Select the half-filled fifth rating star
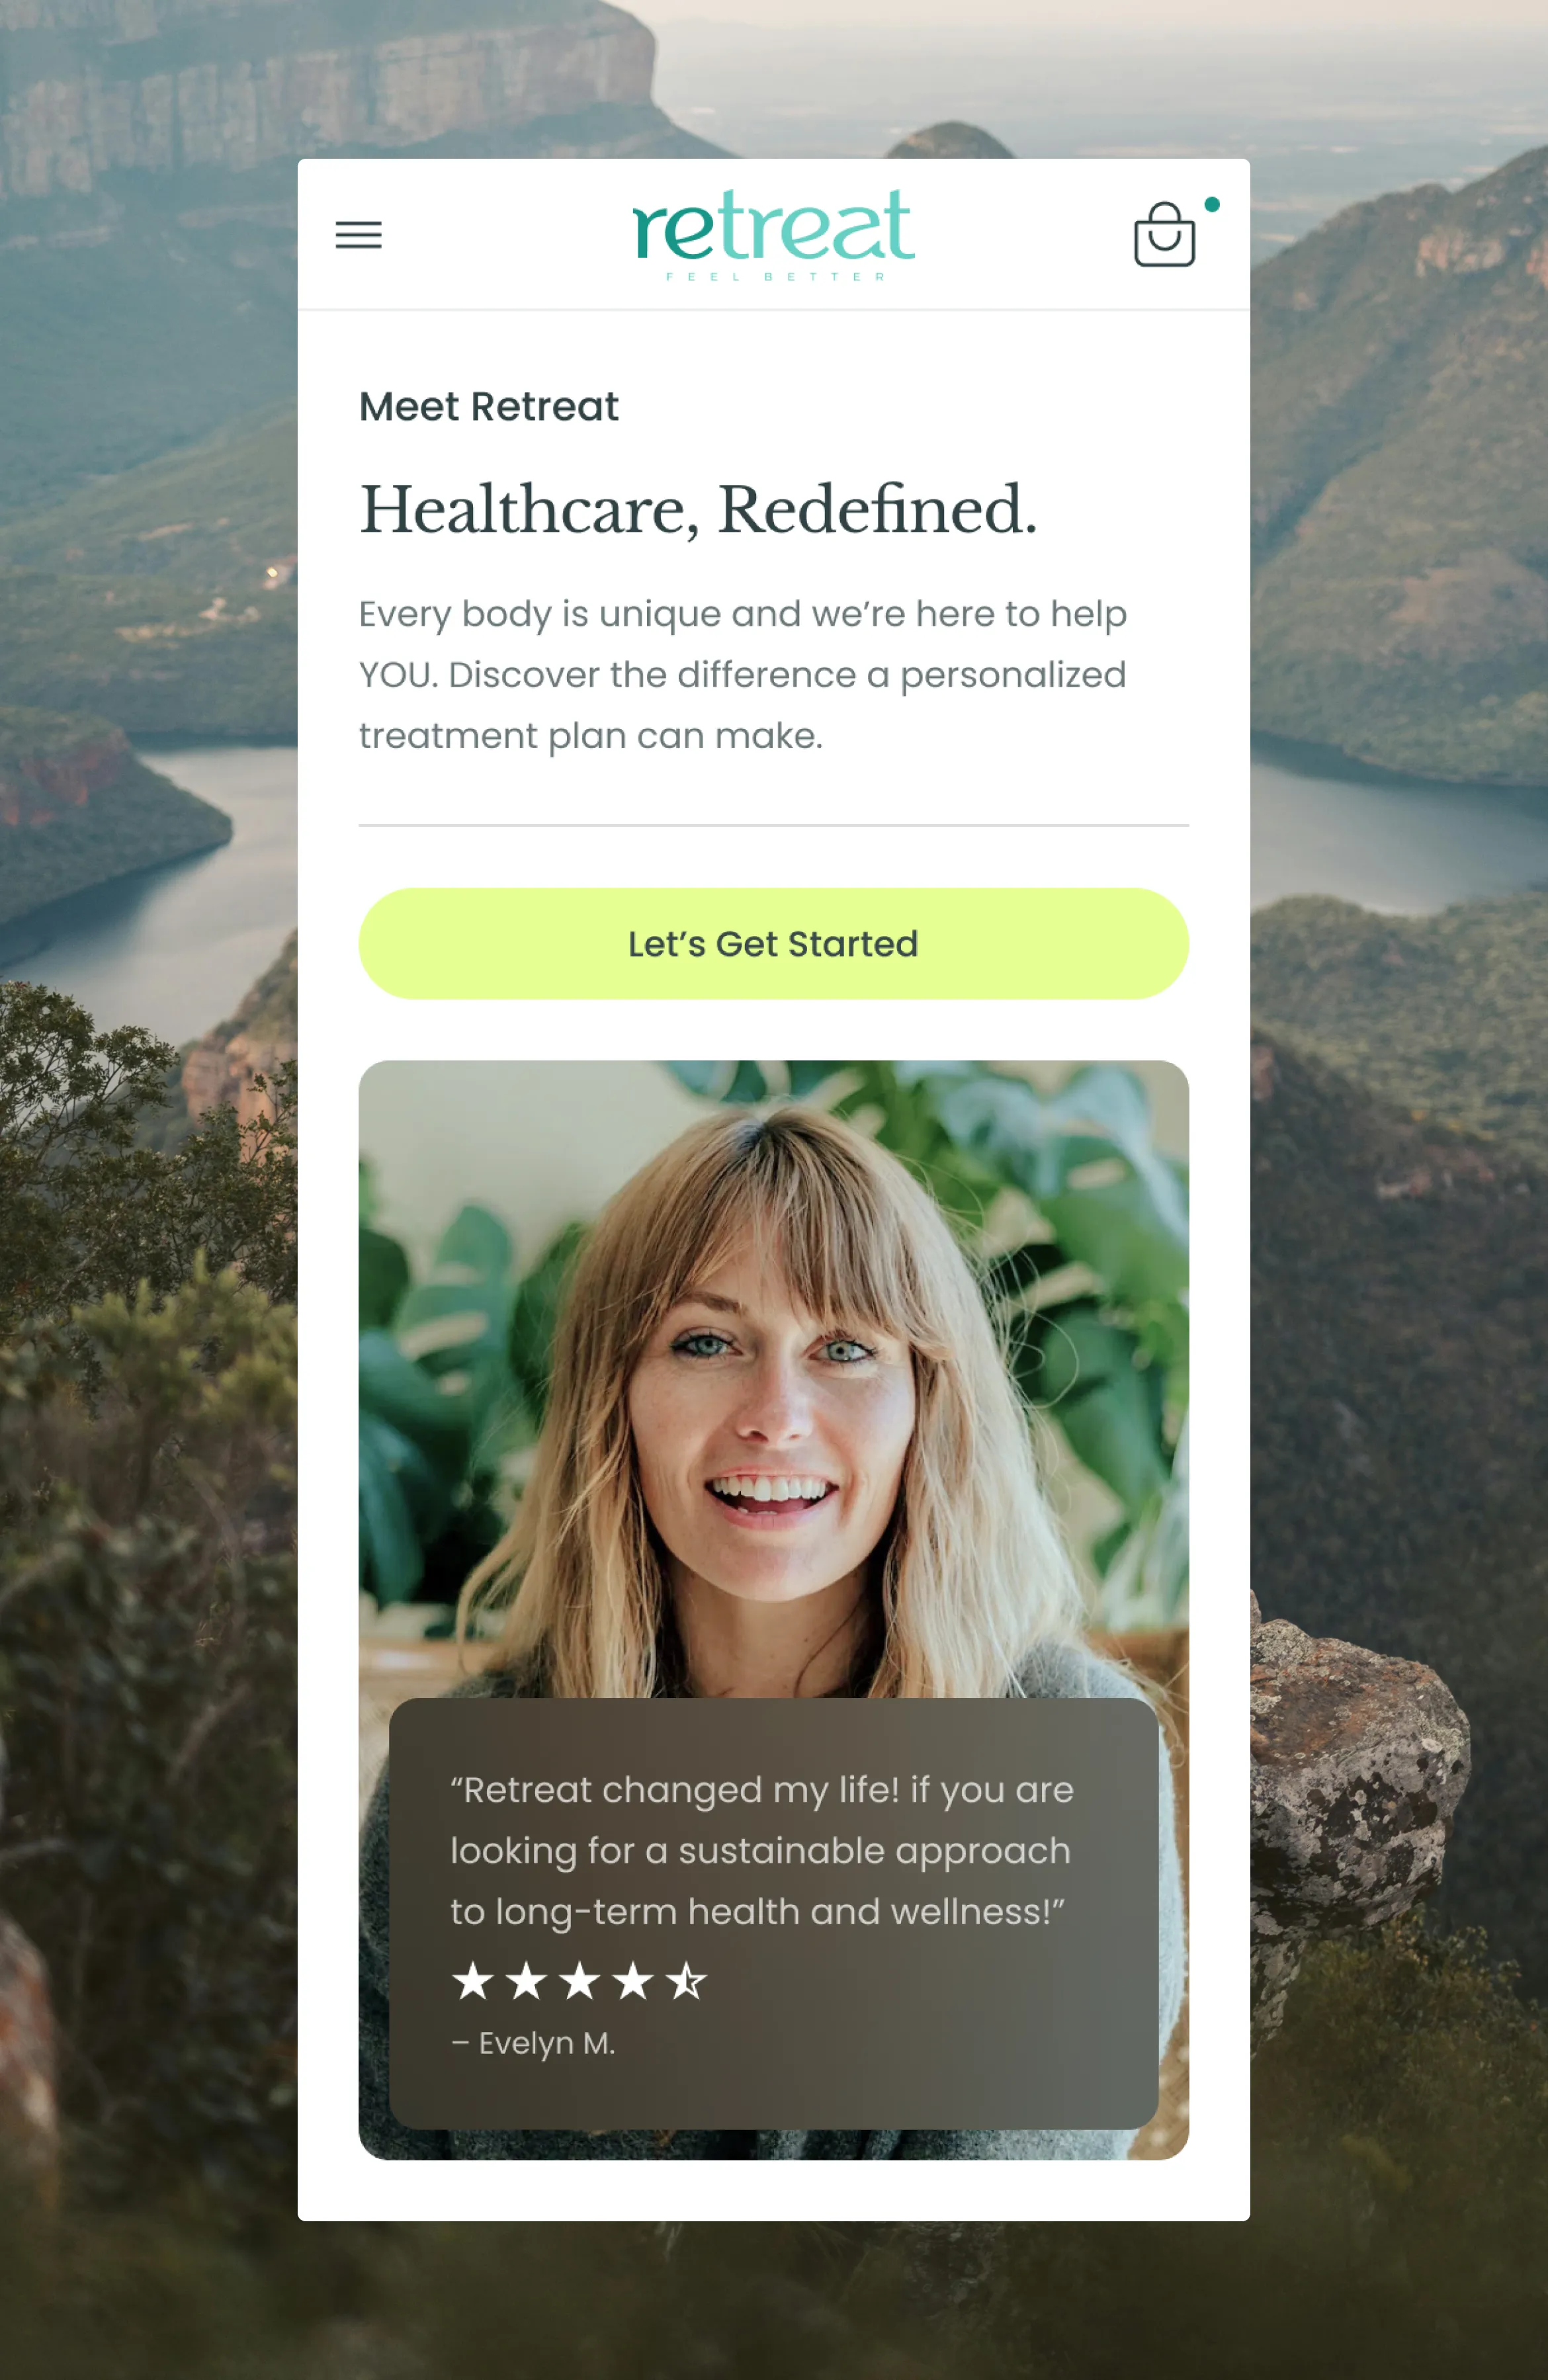The height and width of the screenshot is (2380, 1548). tap(686, 1980)
